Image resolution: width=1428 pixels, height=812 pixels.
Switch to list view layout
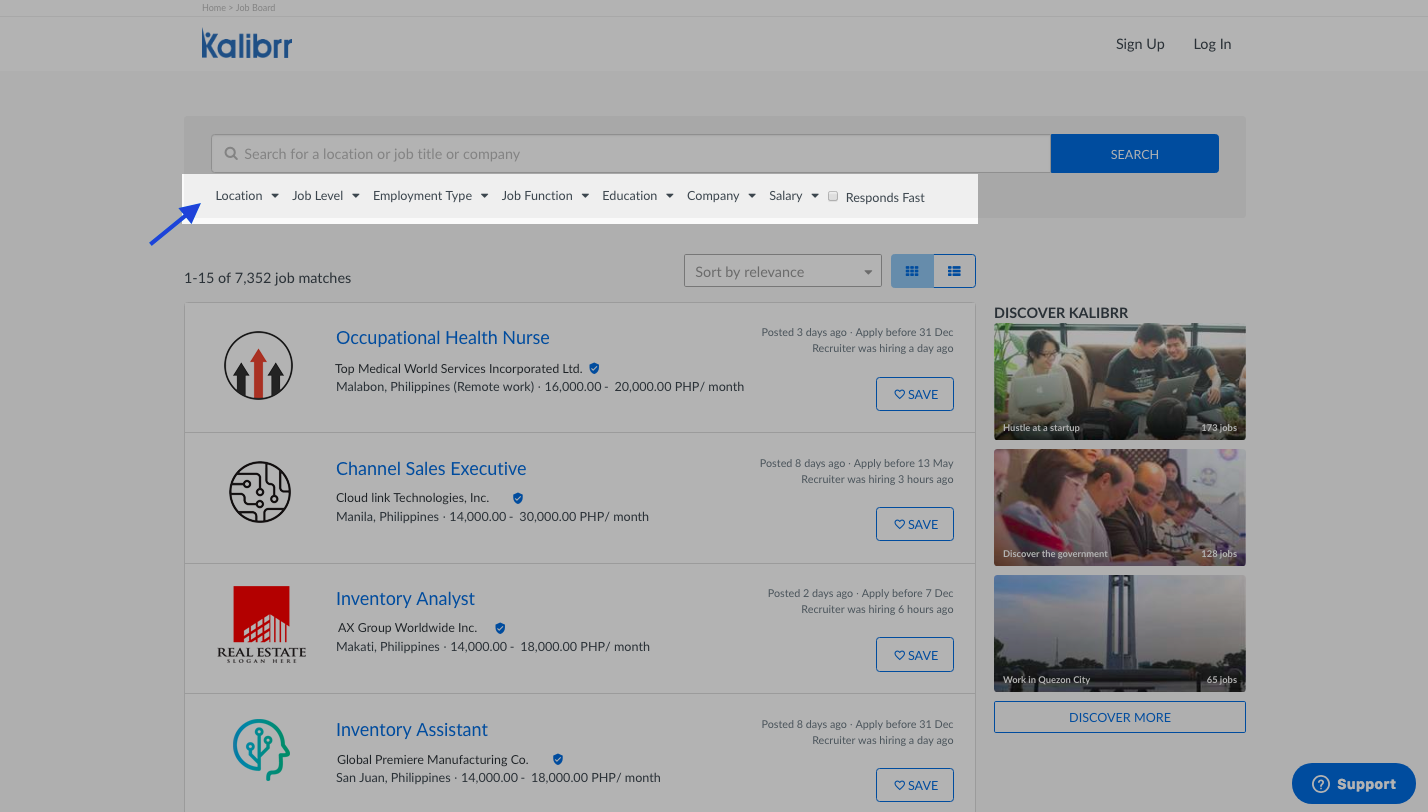pyautogui.click(x=954, y=271)
